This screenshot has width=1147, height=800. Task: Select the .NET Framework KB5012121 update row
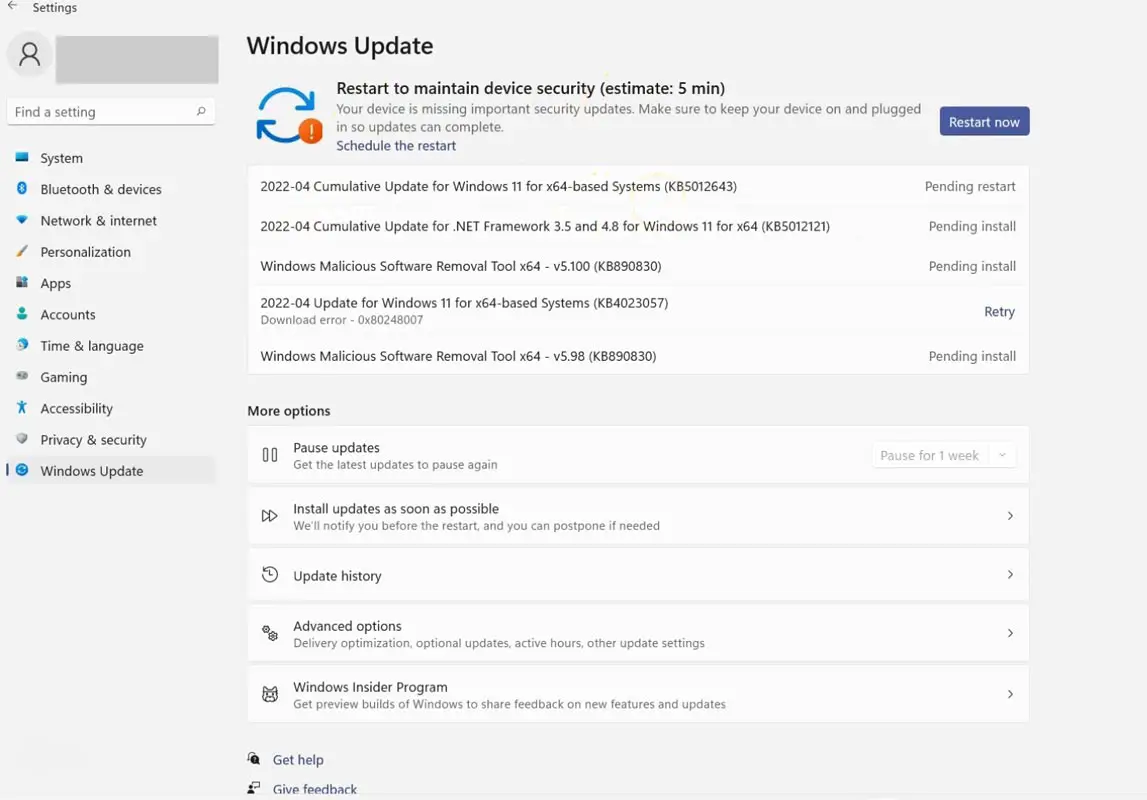(638, 227)
